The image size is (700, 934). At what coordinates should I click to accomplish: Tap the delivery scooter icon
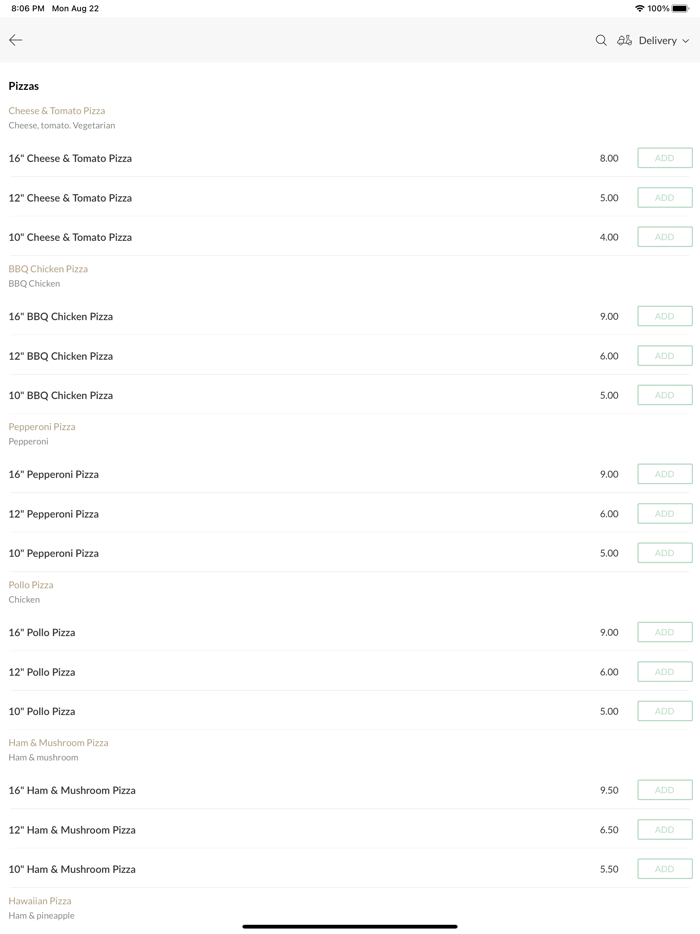[x=624, y=40]
